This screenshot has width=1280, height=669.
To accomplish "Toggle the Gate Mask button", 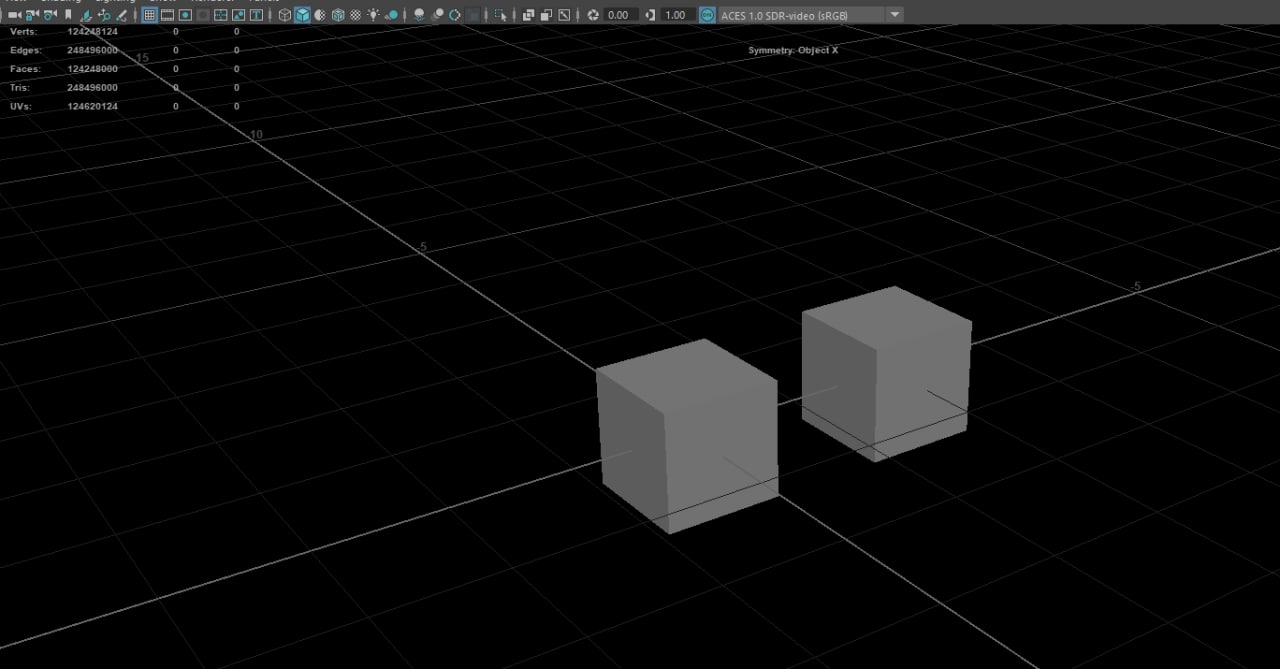I will pos(203,15).
